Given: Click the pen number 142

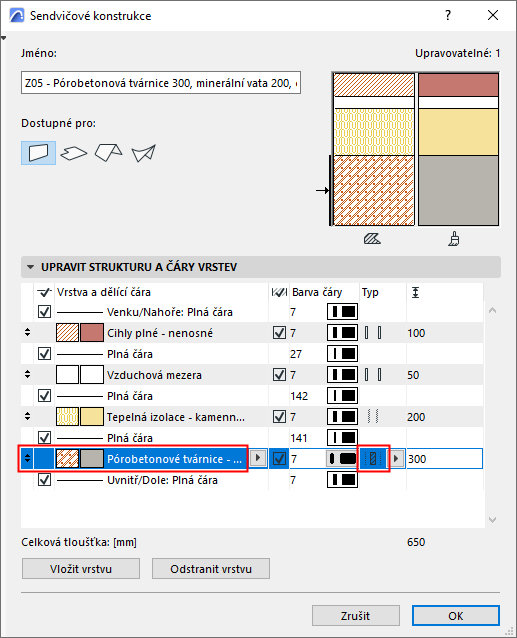Looking at the screenshot, I should click(x=299, y=396).
